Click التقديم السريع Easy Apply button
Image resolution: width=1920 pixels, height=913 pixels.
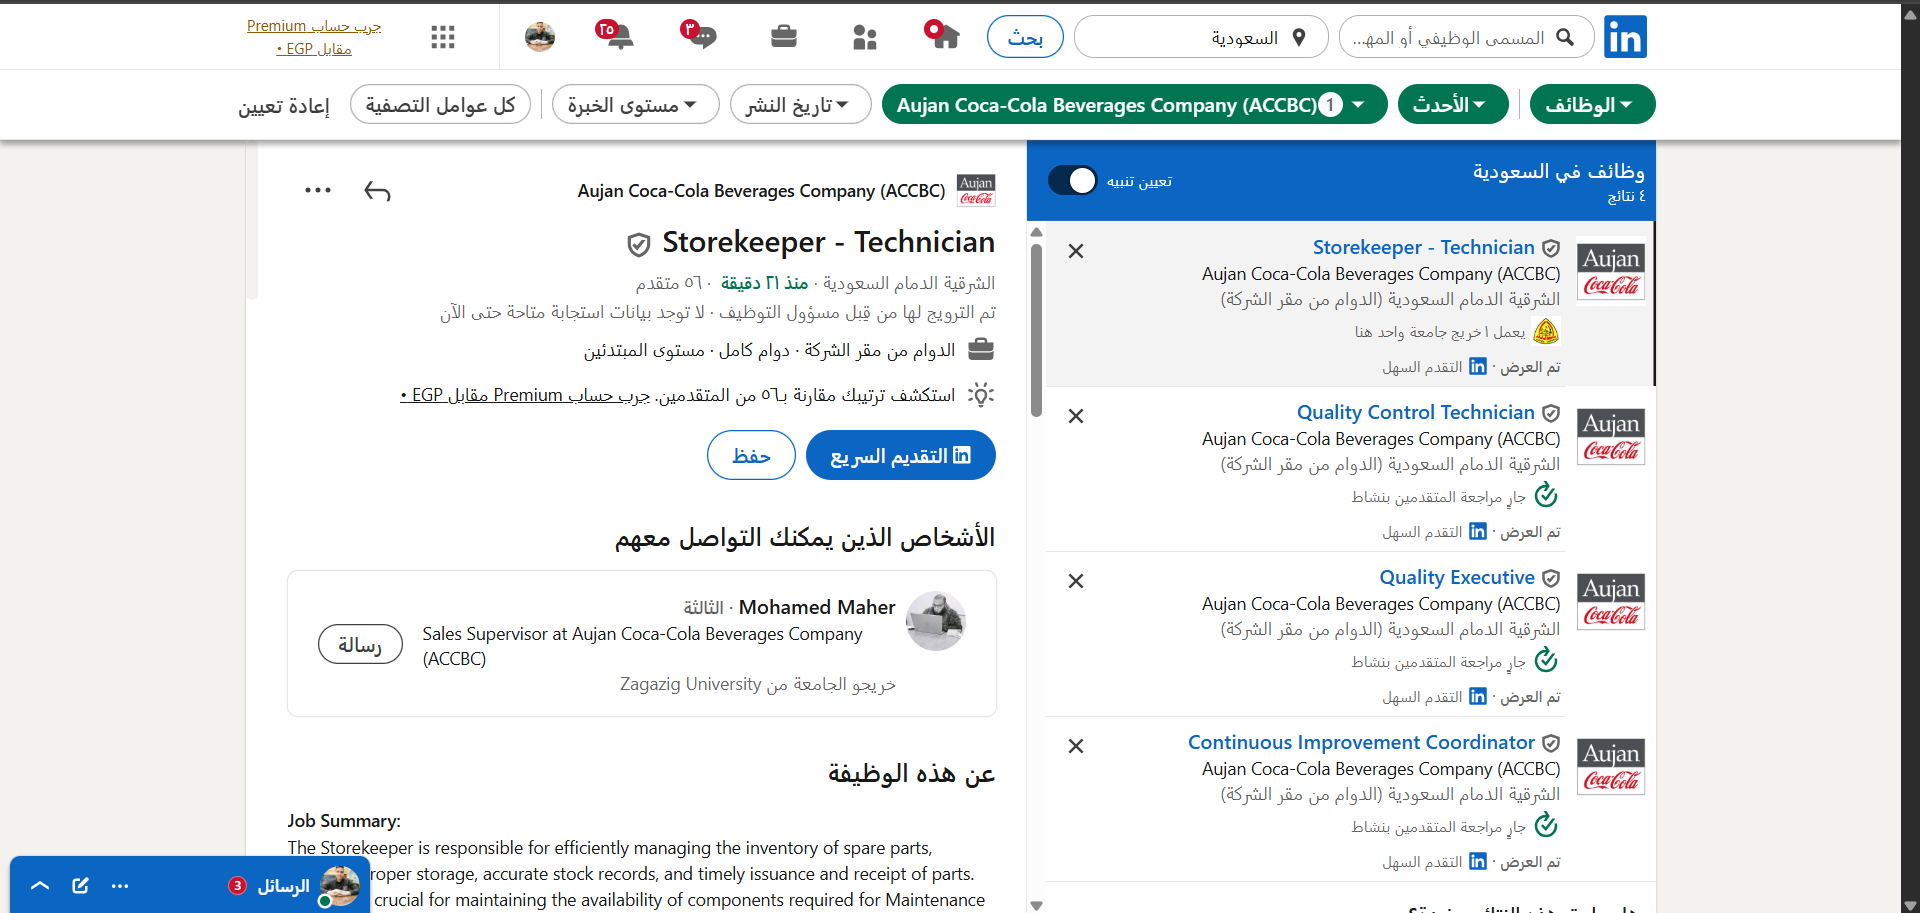(900, 455)
